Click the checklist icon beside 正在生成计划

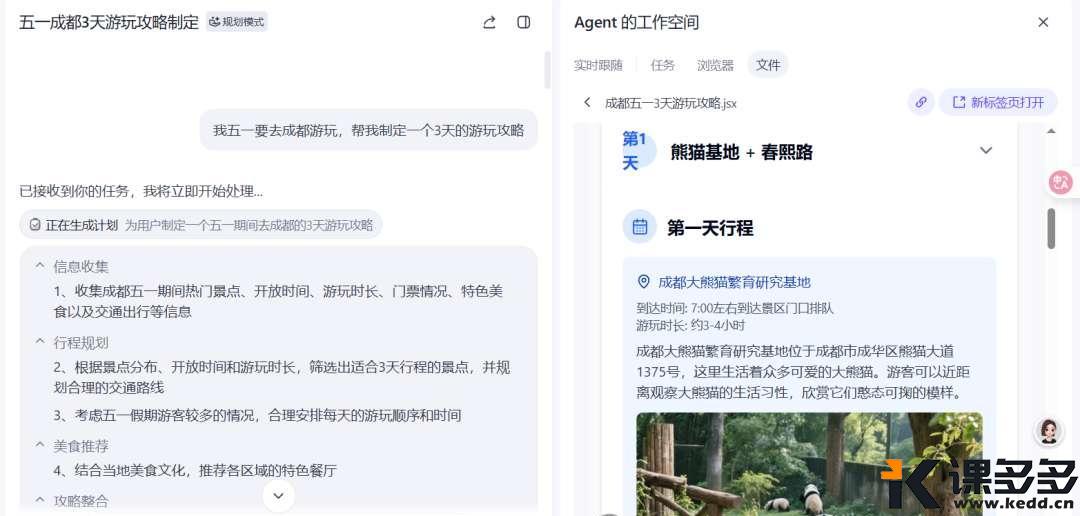(x=35, y=225)
